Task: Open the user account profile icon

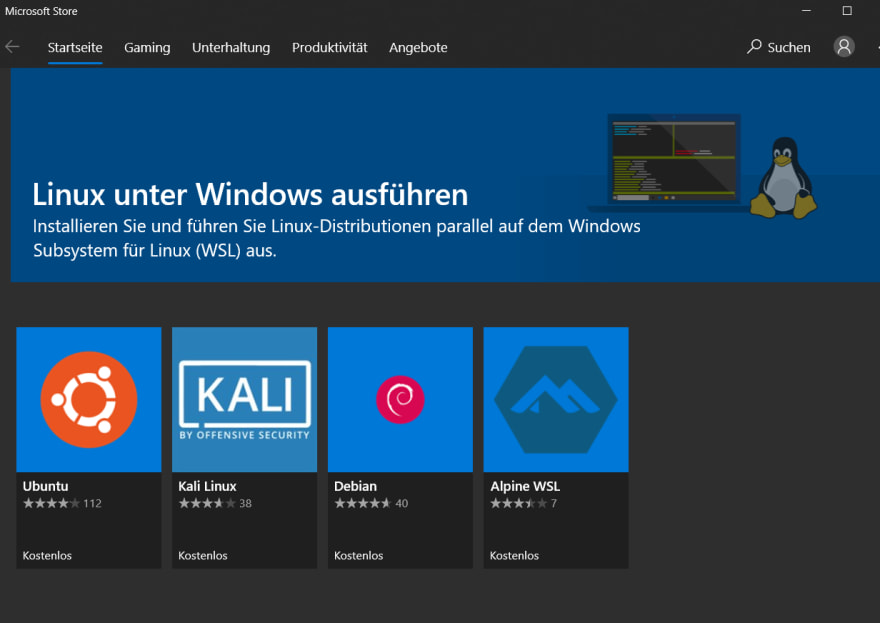Action: [844, 47]
